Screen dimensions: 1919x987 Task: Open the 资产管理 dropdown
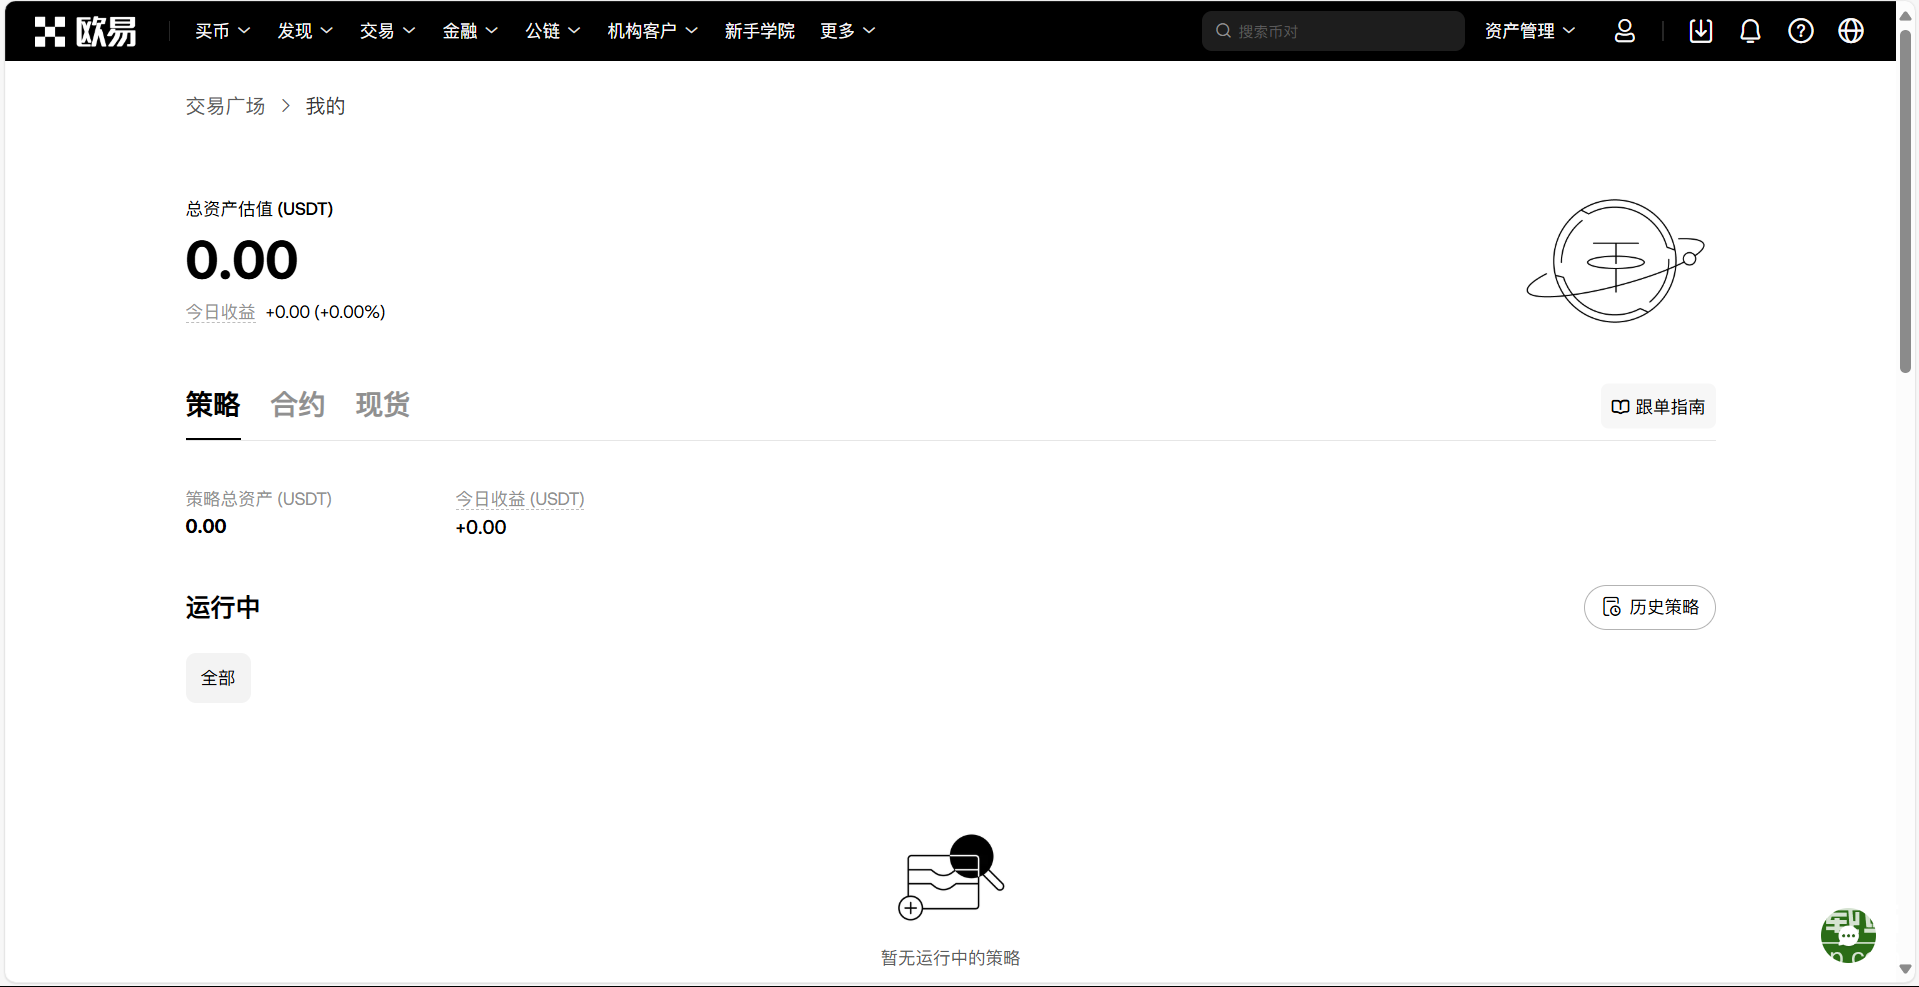pyautogui.click(x=1529, y=31)
